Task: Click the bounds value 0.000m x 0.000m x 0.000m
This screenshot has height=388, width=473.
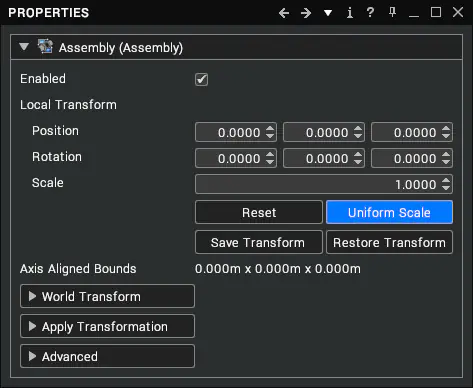Action: click(278, 269)
